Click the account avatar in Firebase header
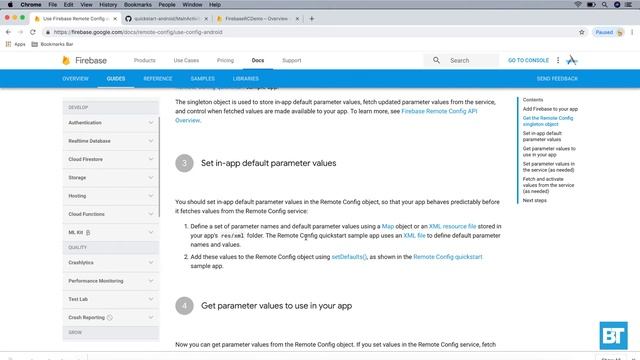Screen dimensions: 640x360 571,60
